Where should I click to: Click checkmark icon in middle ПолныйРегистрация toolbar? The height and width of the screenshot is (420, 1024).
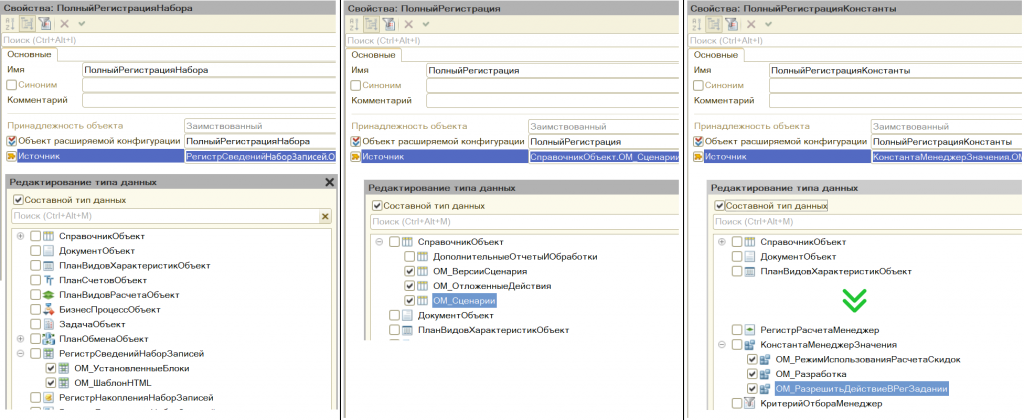426,24
